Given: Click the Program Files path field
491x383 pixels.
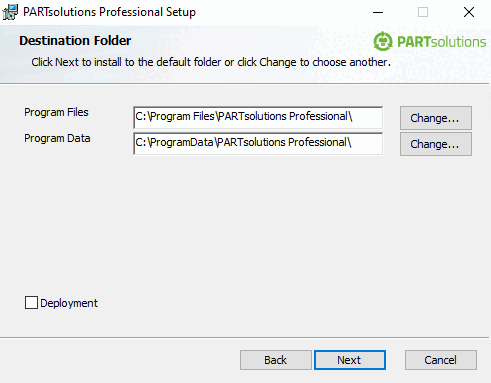Looking at the screenshot, I should [x=258, y=117].
